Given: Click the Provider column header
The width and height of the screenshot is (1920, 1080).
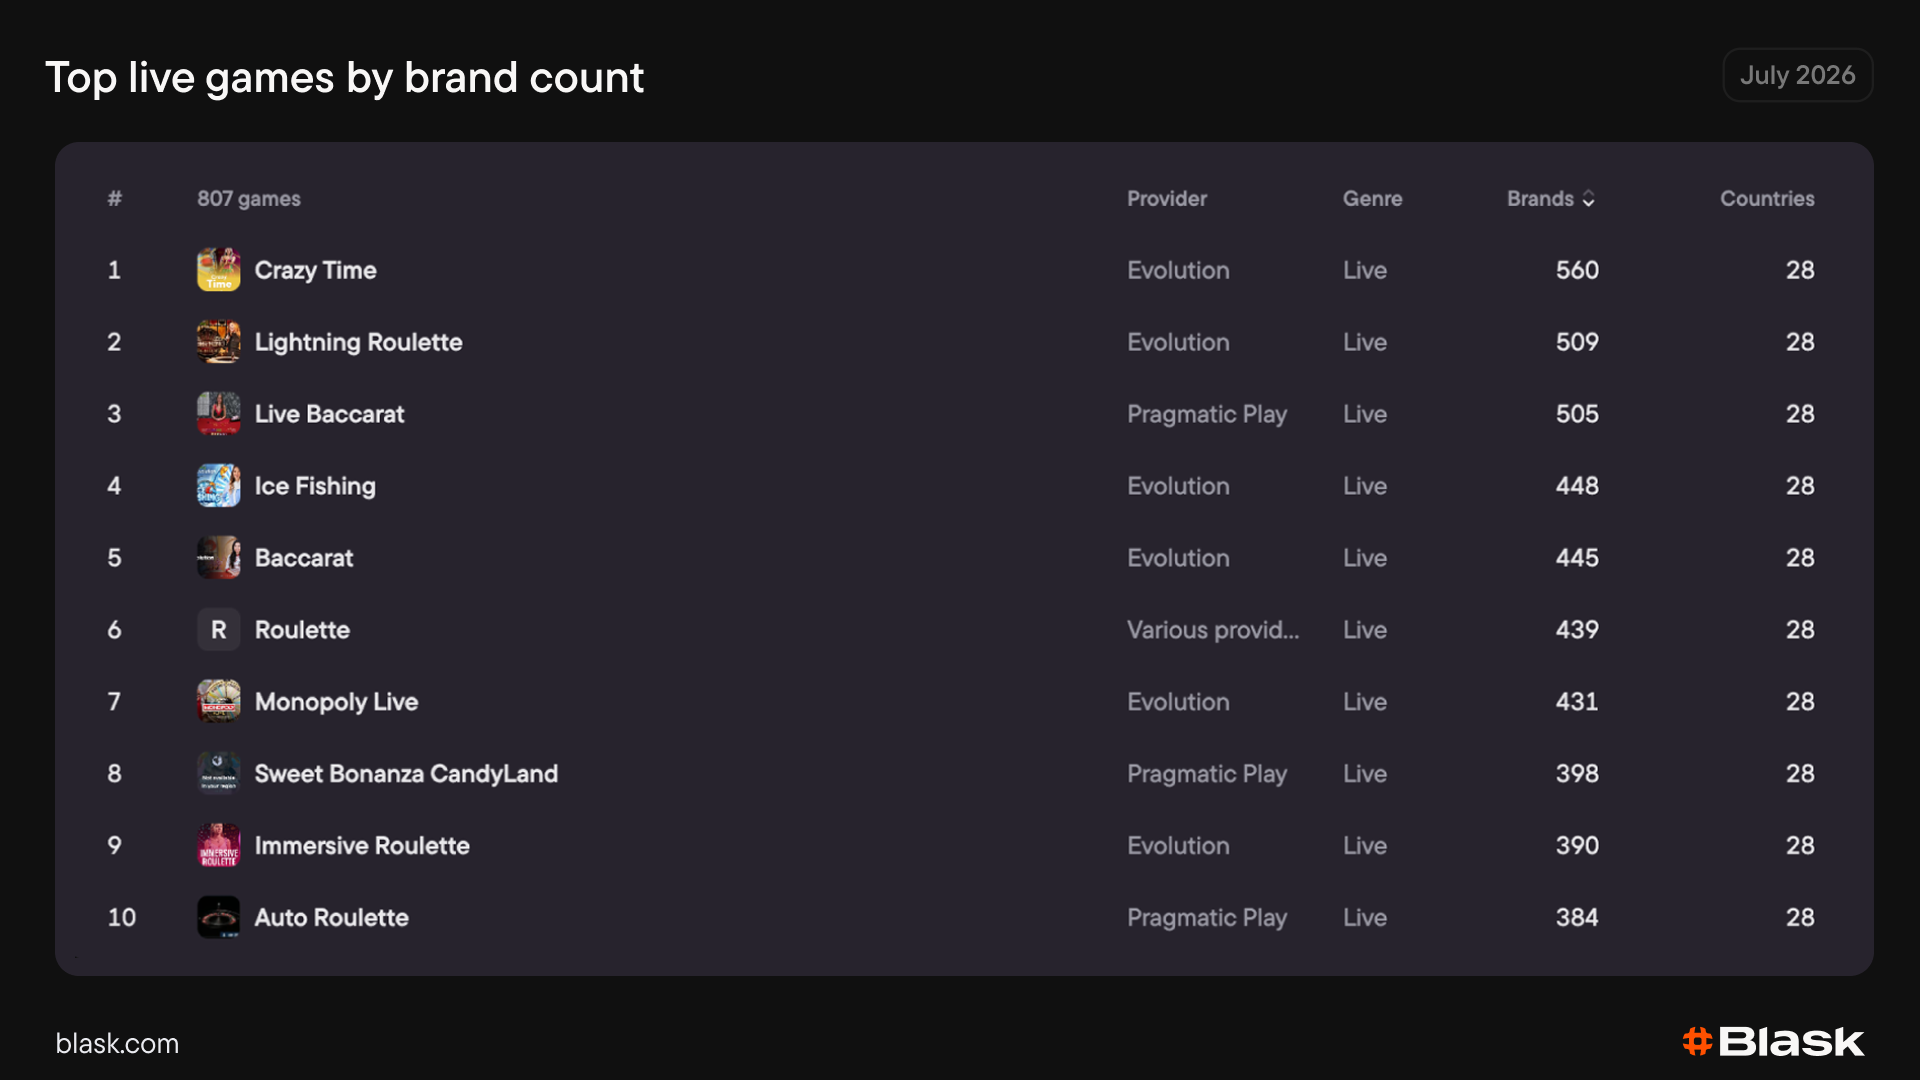Looking at the screenshot, I should click(x=1167, y=199).
